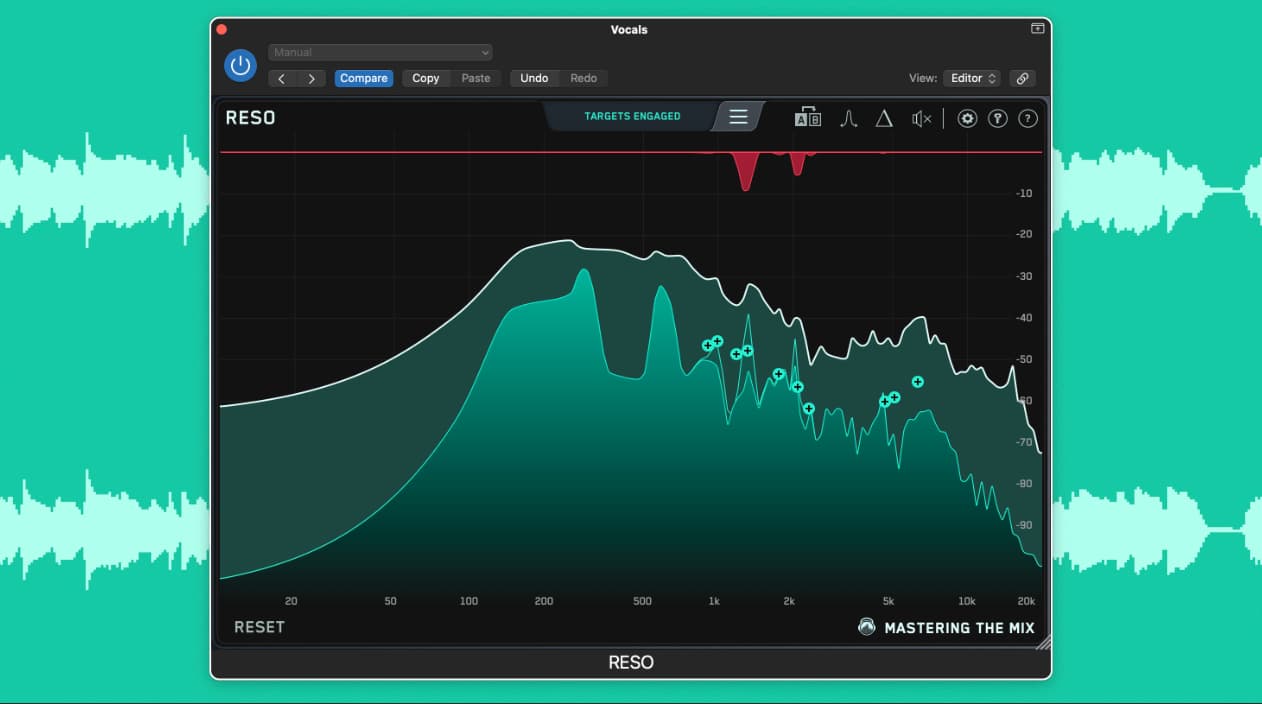Click the Mastering The Mix logo

pyautogui.click(x=946, y=627)
